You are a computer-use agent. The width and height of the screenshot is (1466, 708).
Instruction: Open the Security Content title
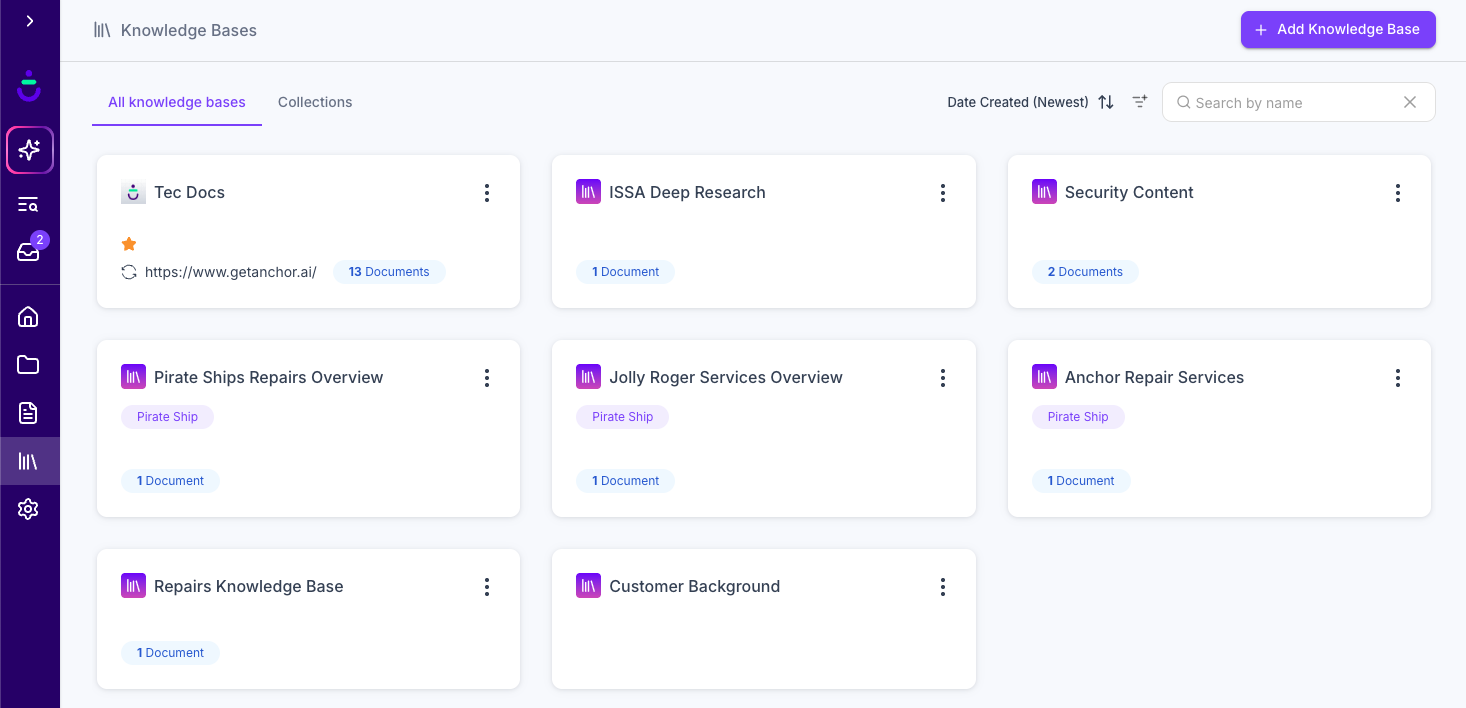coord(1129,192)
